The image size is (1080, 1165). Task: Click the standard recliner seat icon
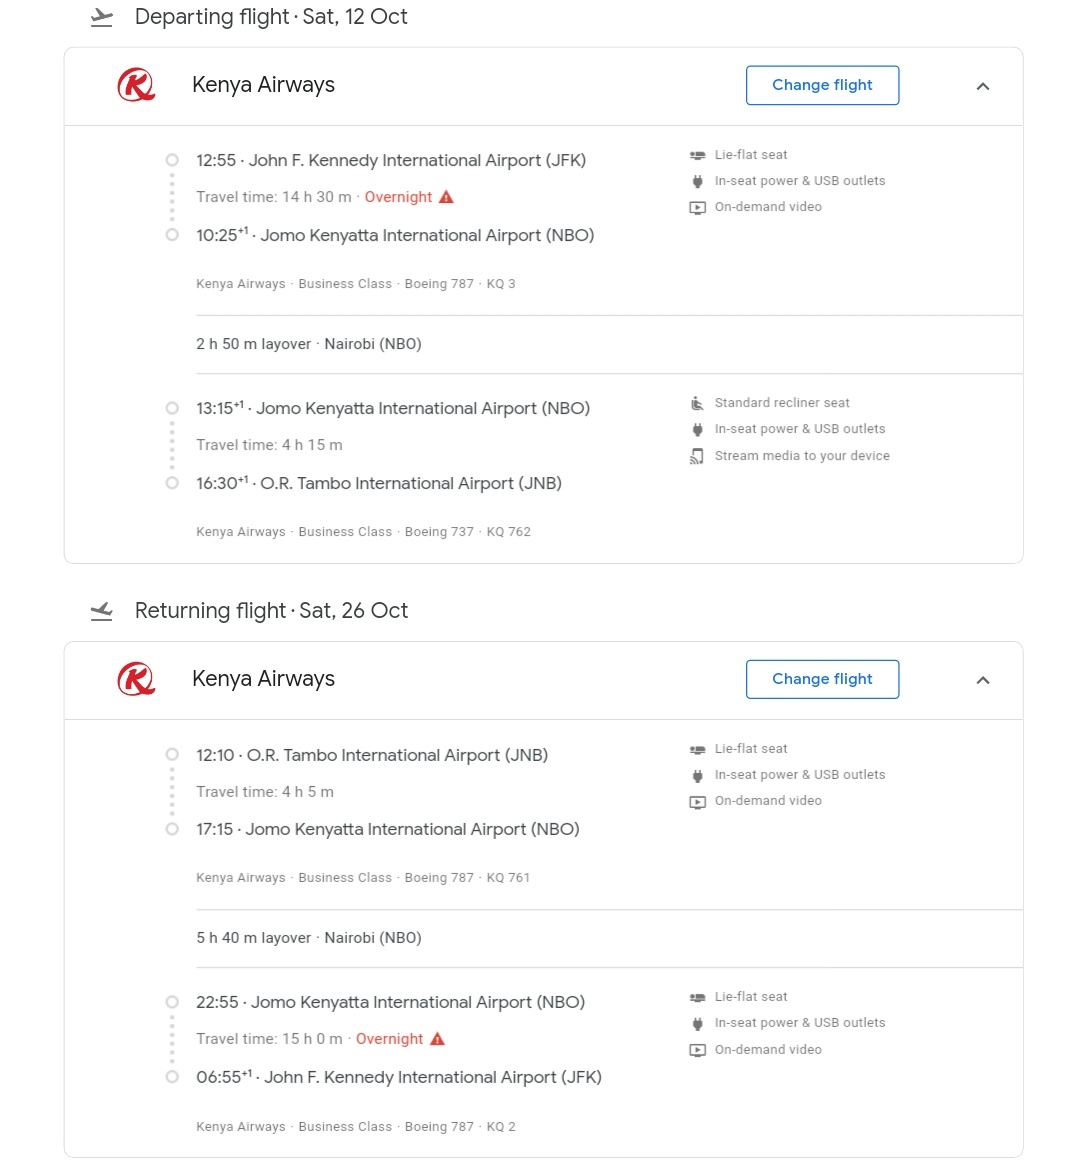(x=697, y=403)
